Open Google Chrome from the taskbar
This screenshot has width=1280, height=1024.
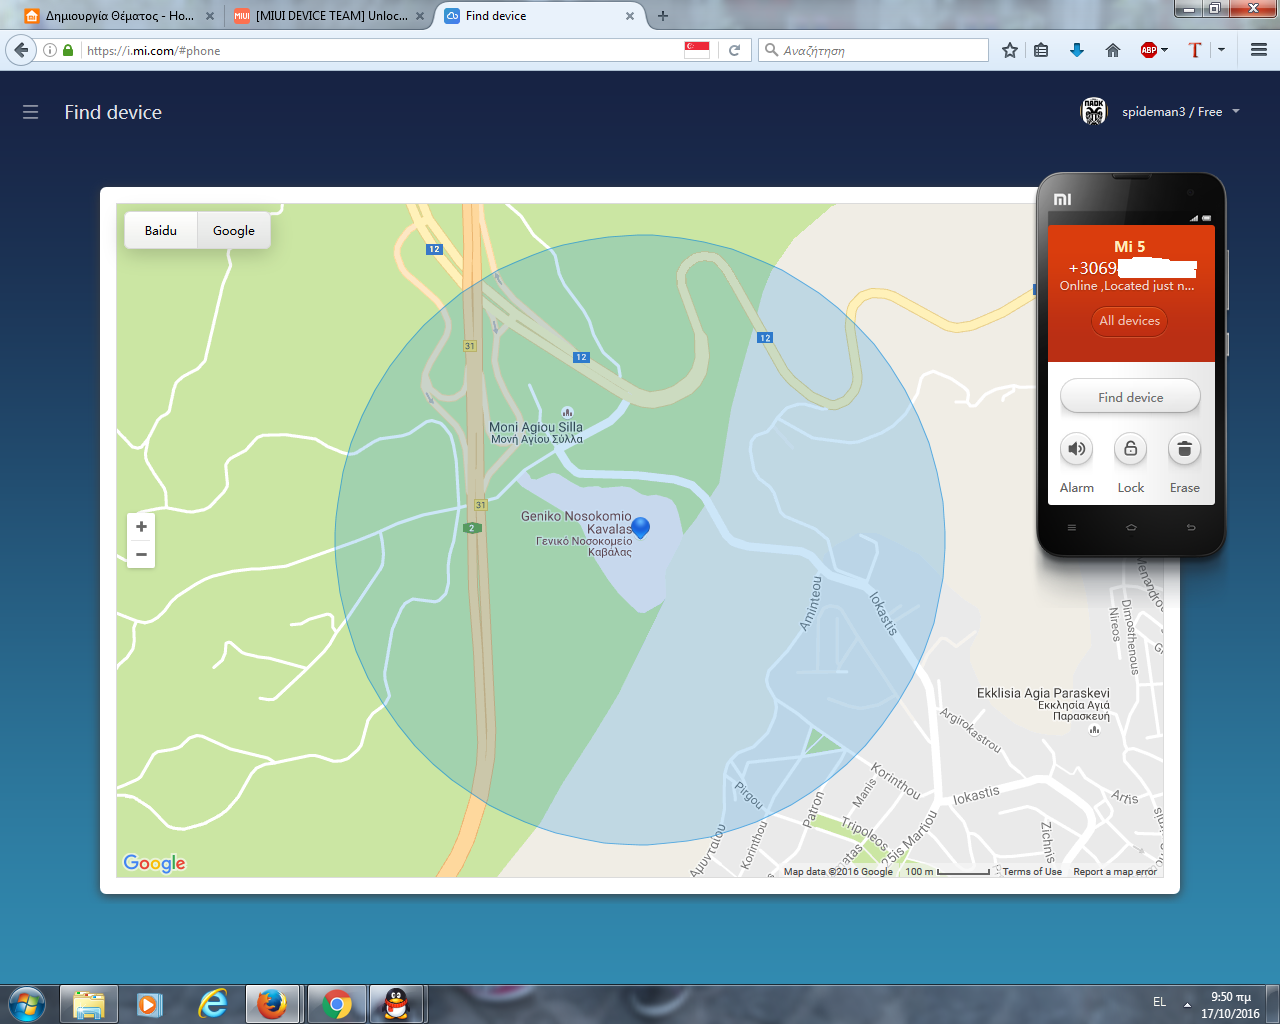point(337,1004)
